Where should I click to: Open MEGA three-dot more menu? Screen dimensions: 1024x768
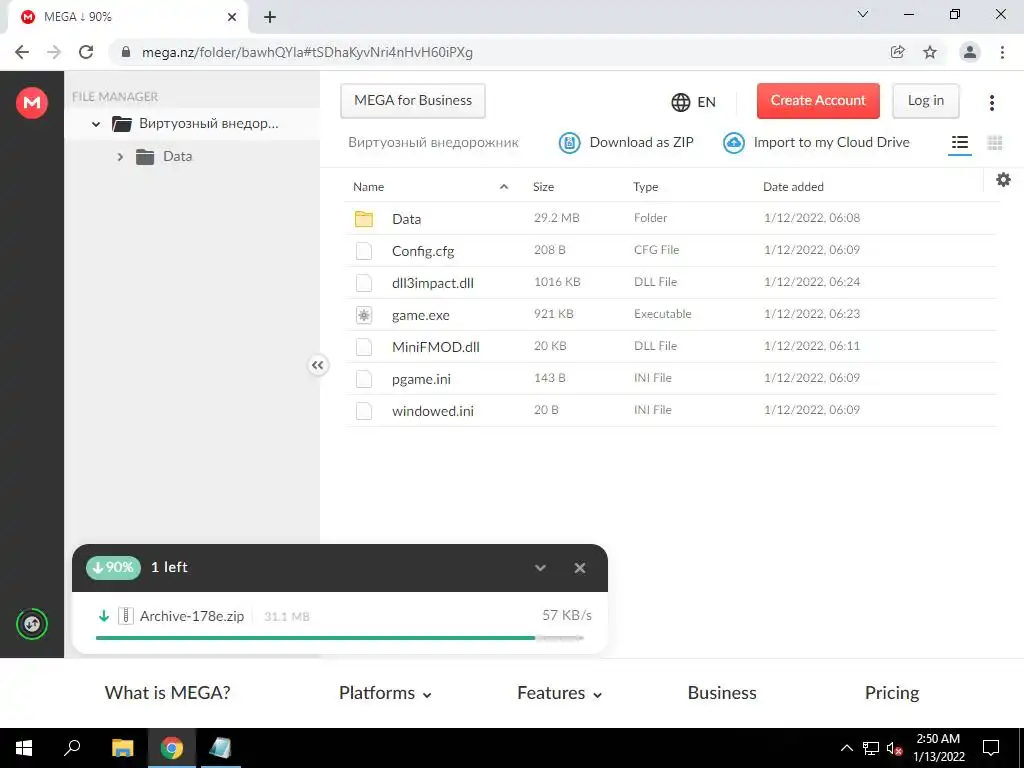991,103
